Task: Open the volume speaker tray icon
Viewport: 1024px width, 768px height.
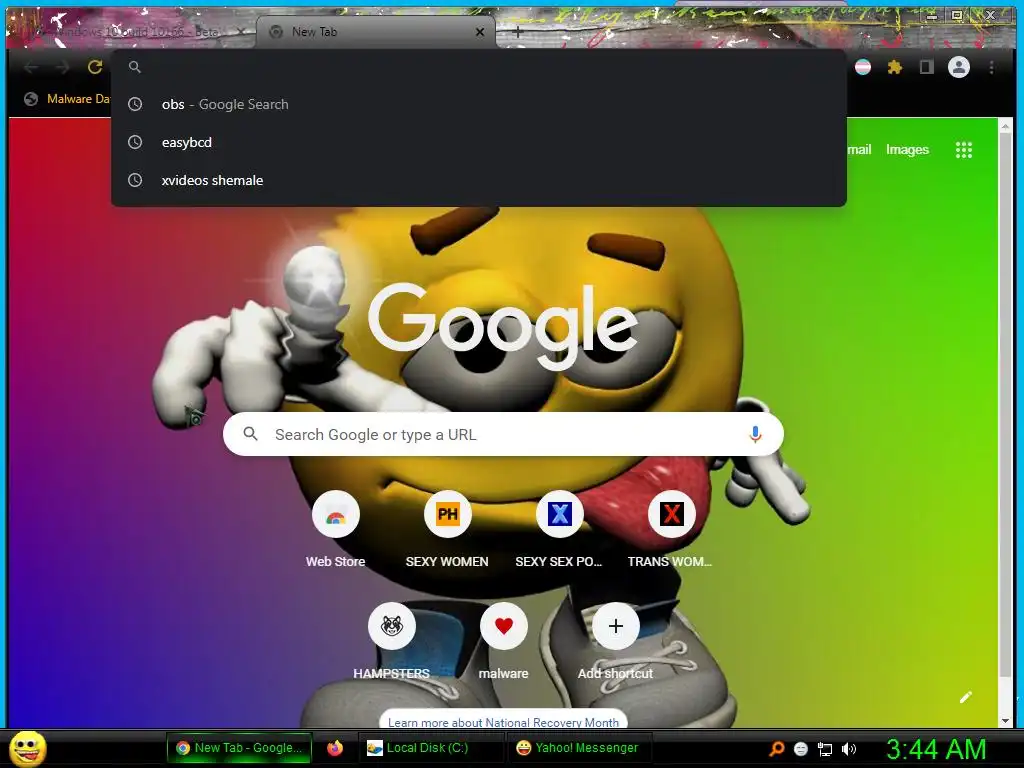Action: click(x=848, y=749)
